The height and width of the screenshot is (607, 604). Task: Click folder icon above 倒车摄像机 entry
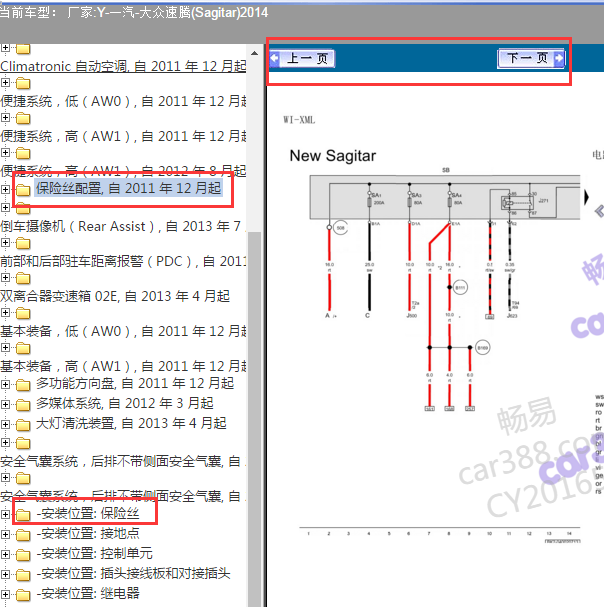tap(23, 209)
